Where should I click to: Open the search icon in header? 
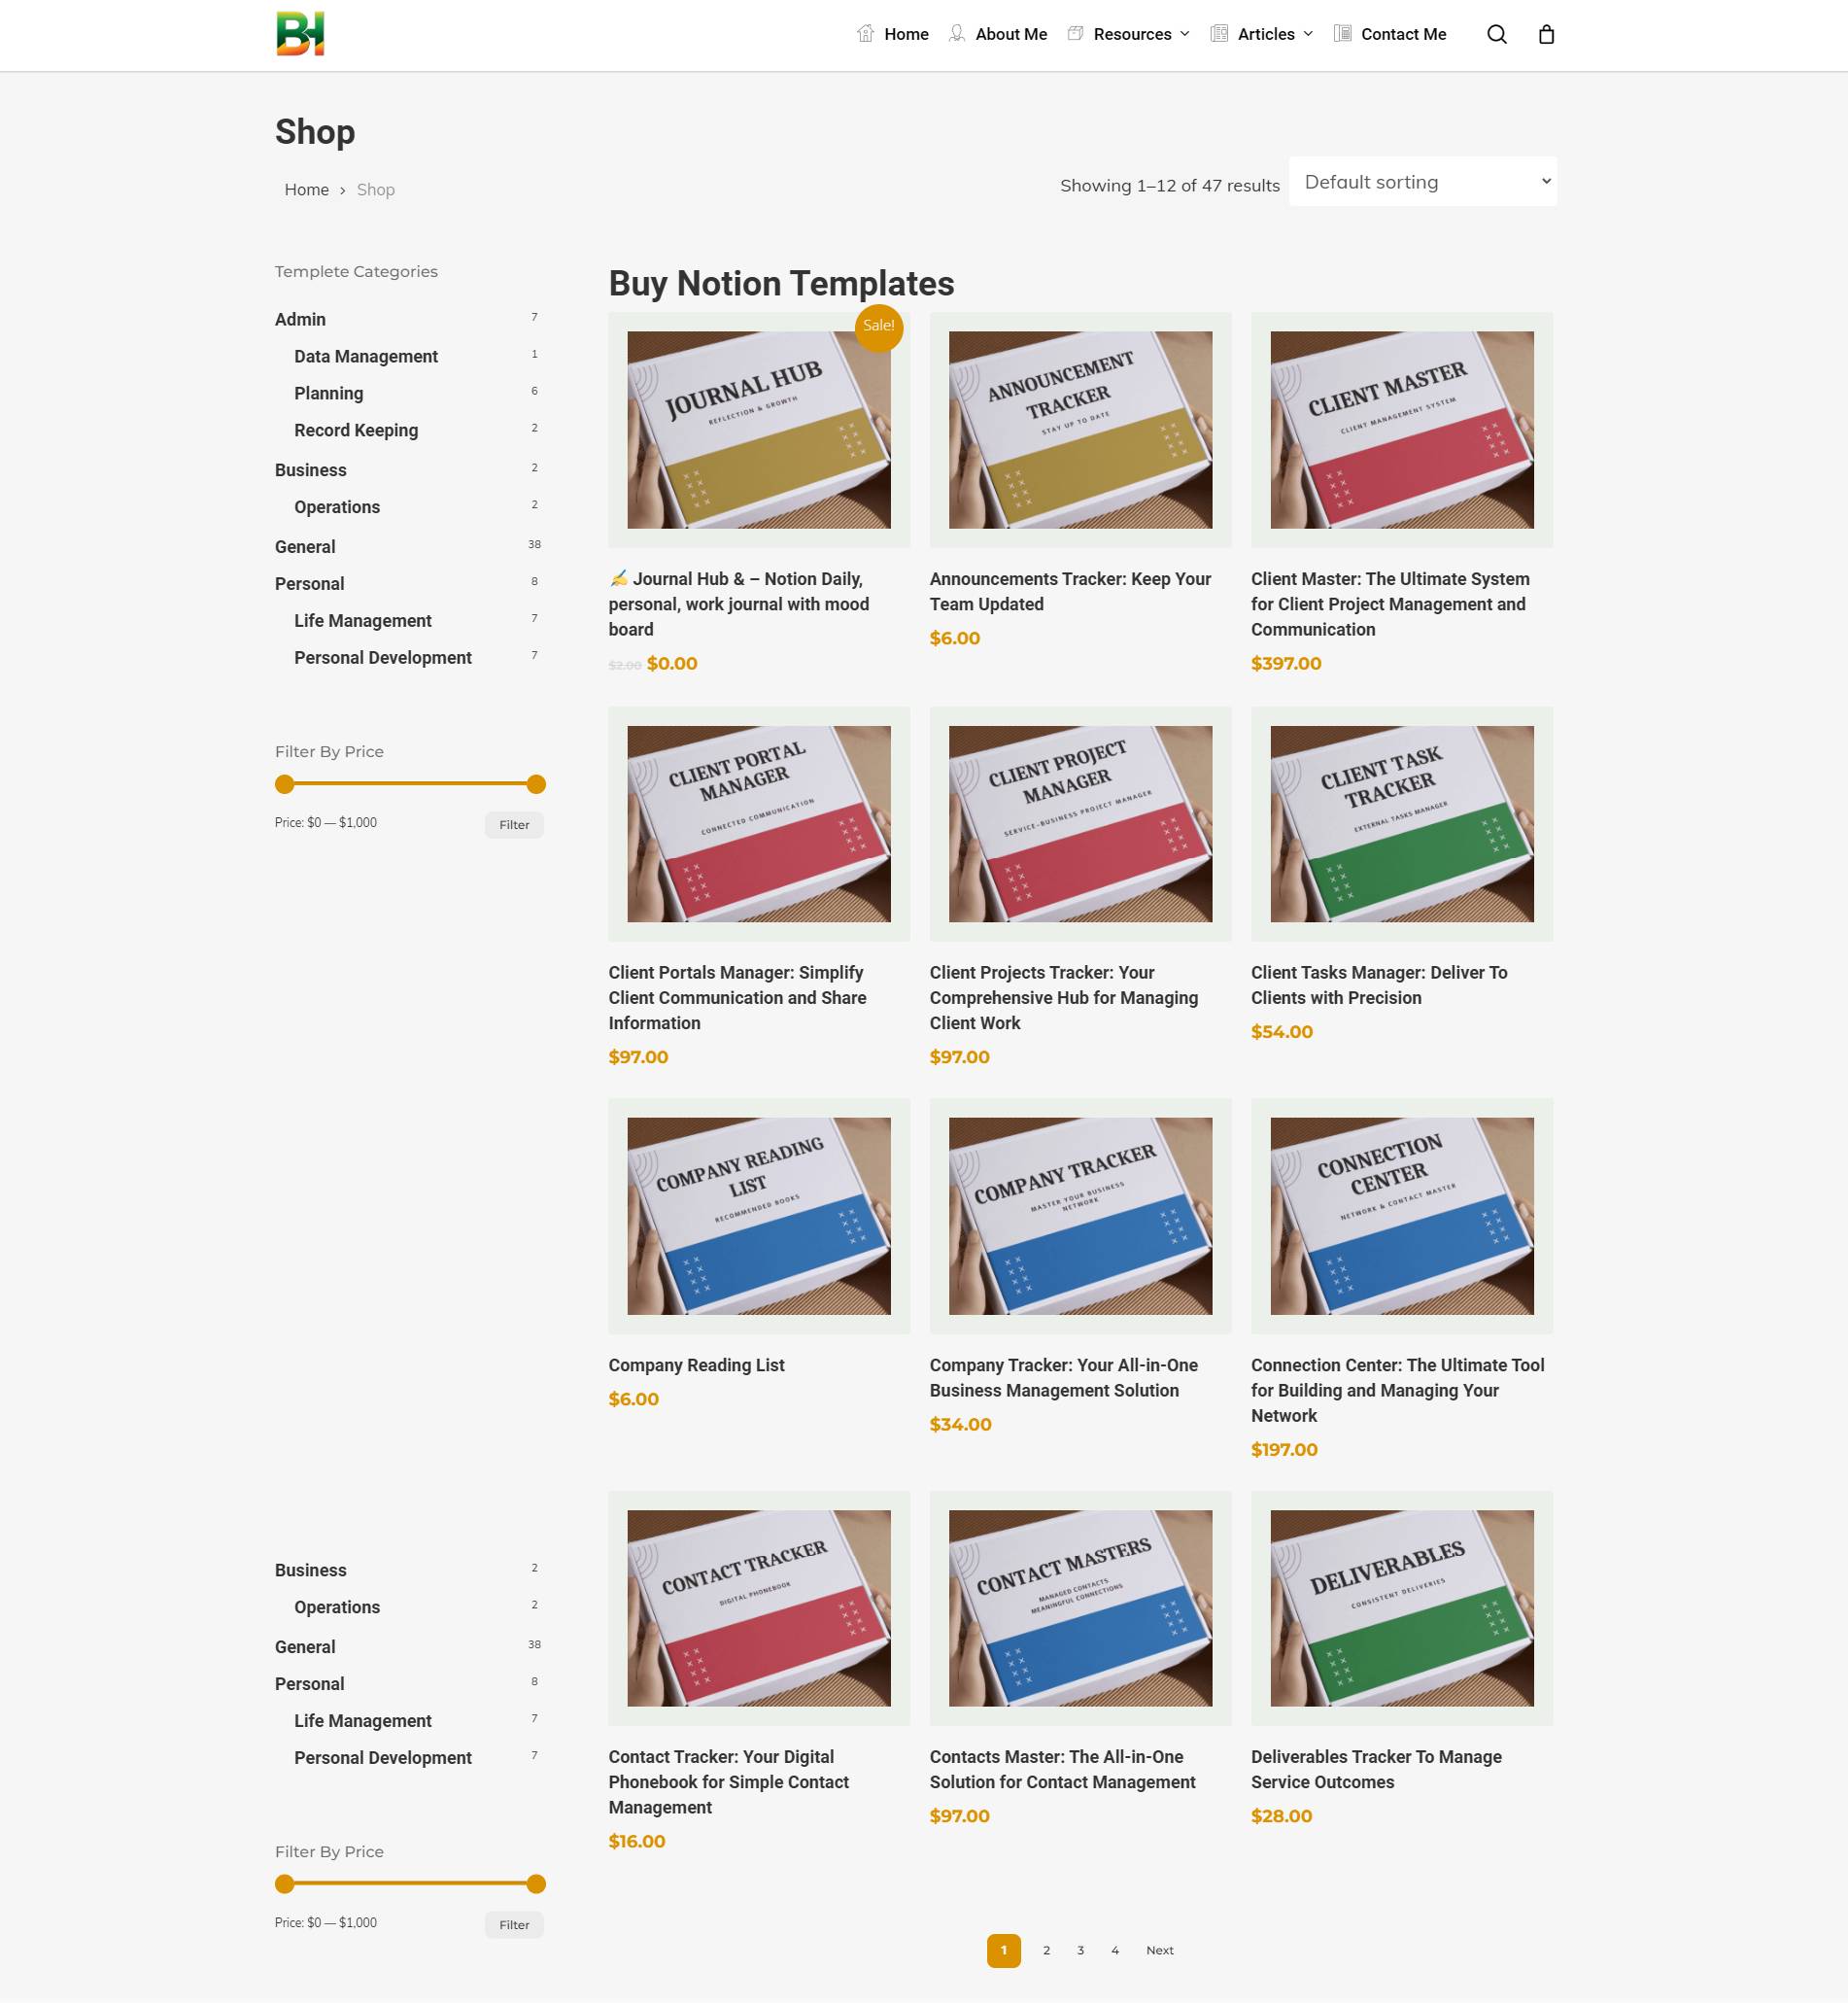point(1496,35)
